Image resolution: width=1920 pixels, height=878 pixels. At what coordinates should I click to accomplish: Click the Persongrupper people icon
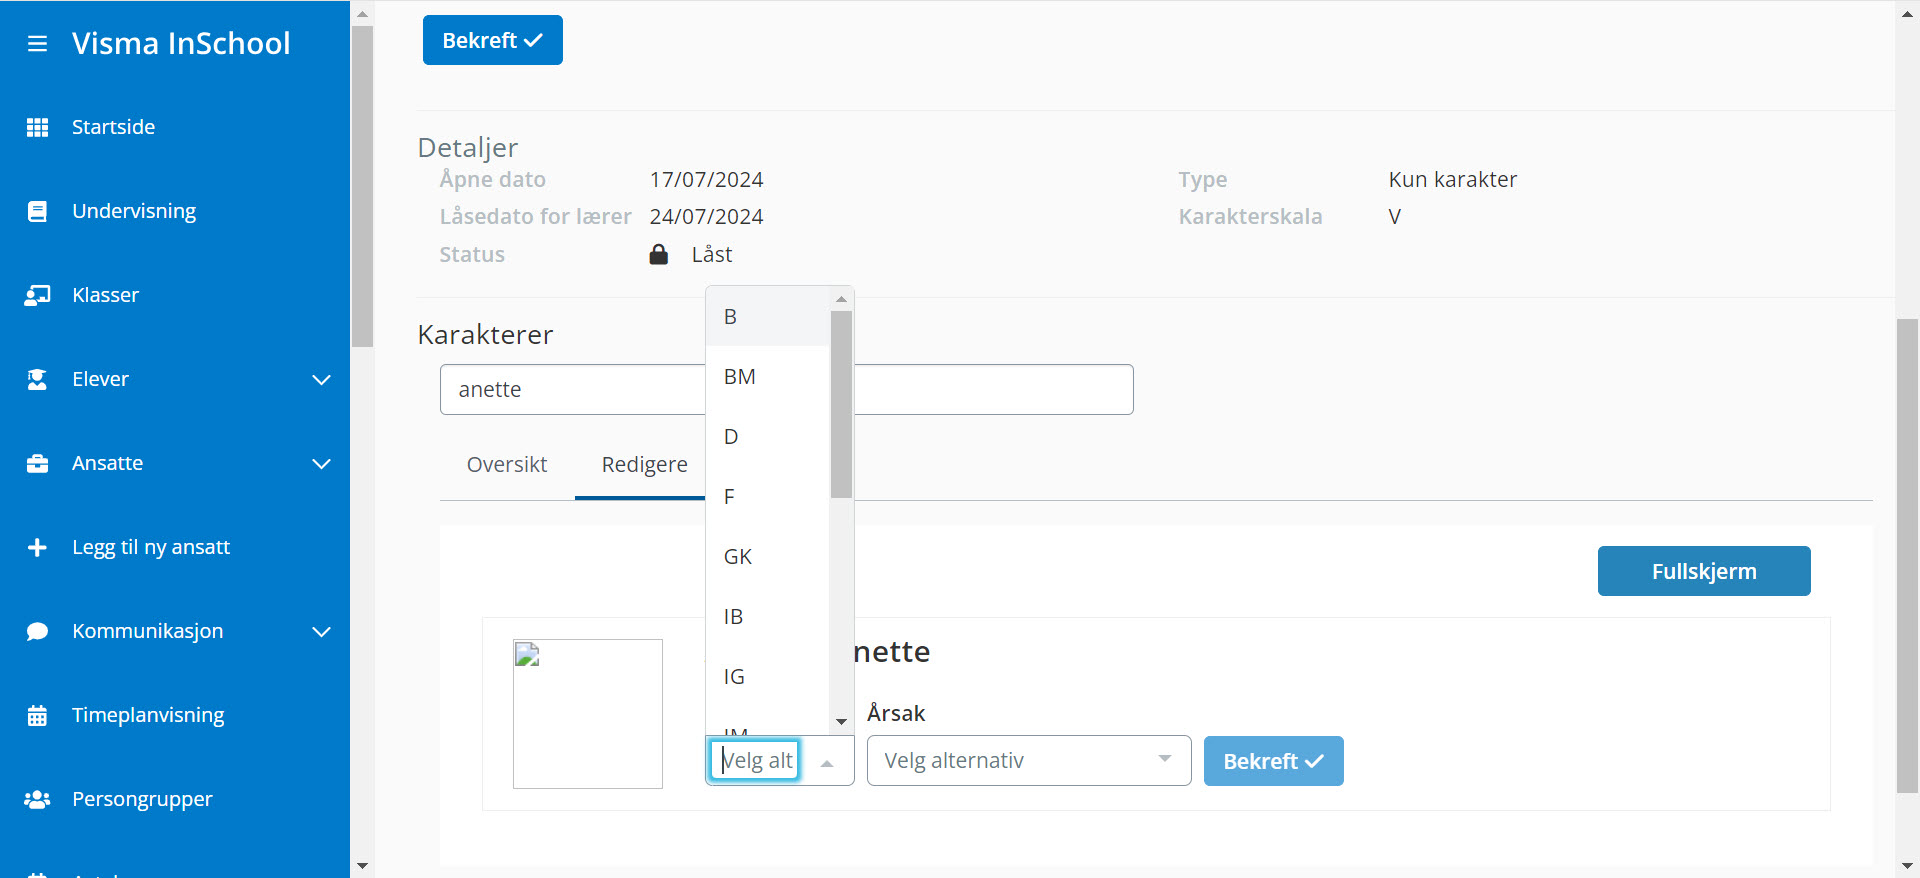(x=37, y=800)
